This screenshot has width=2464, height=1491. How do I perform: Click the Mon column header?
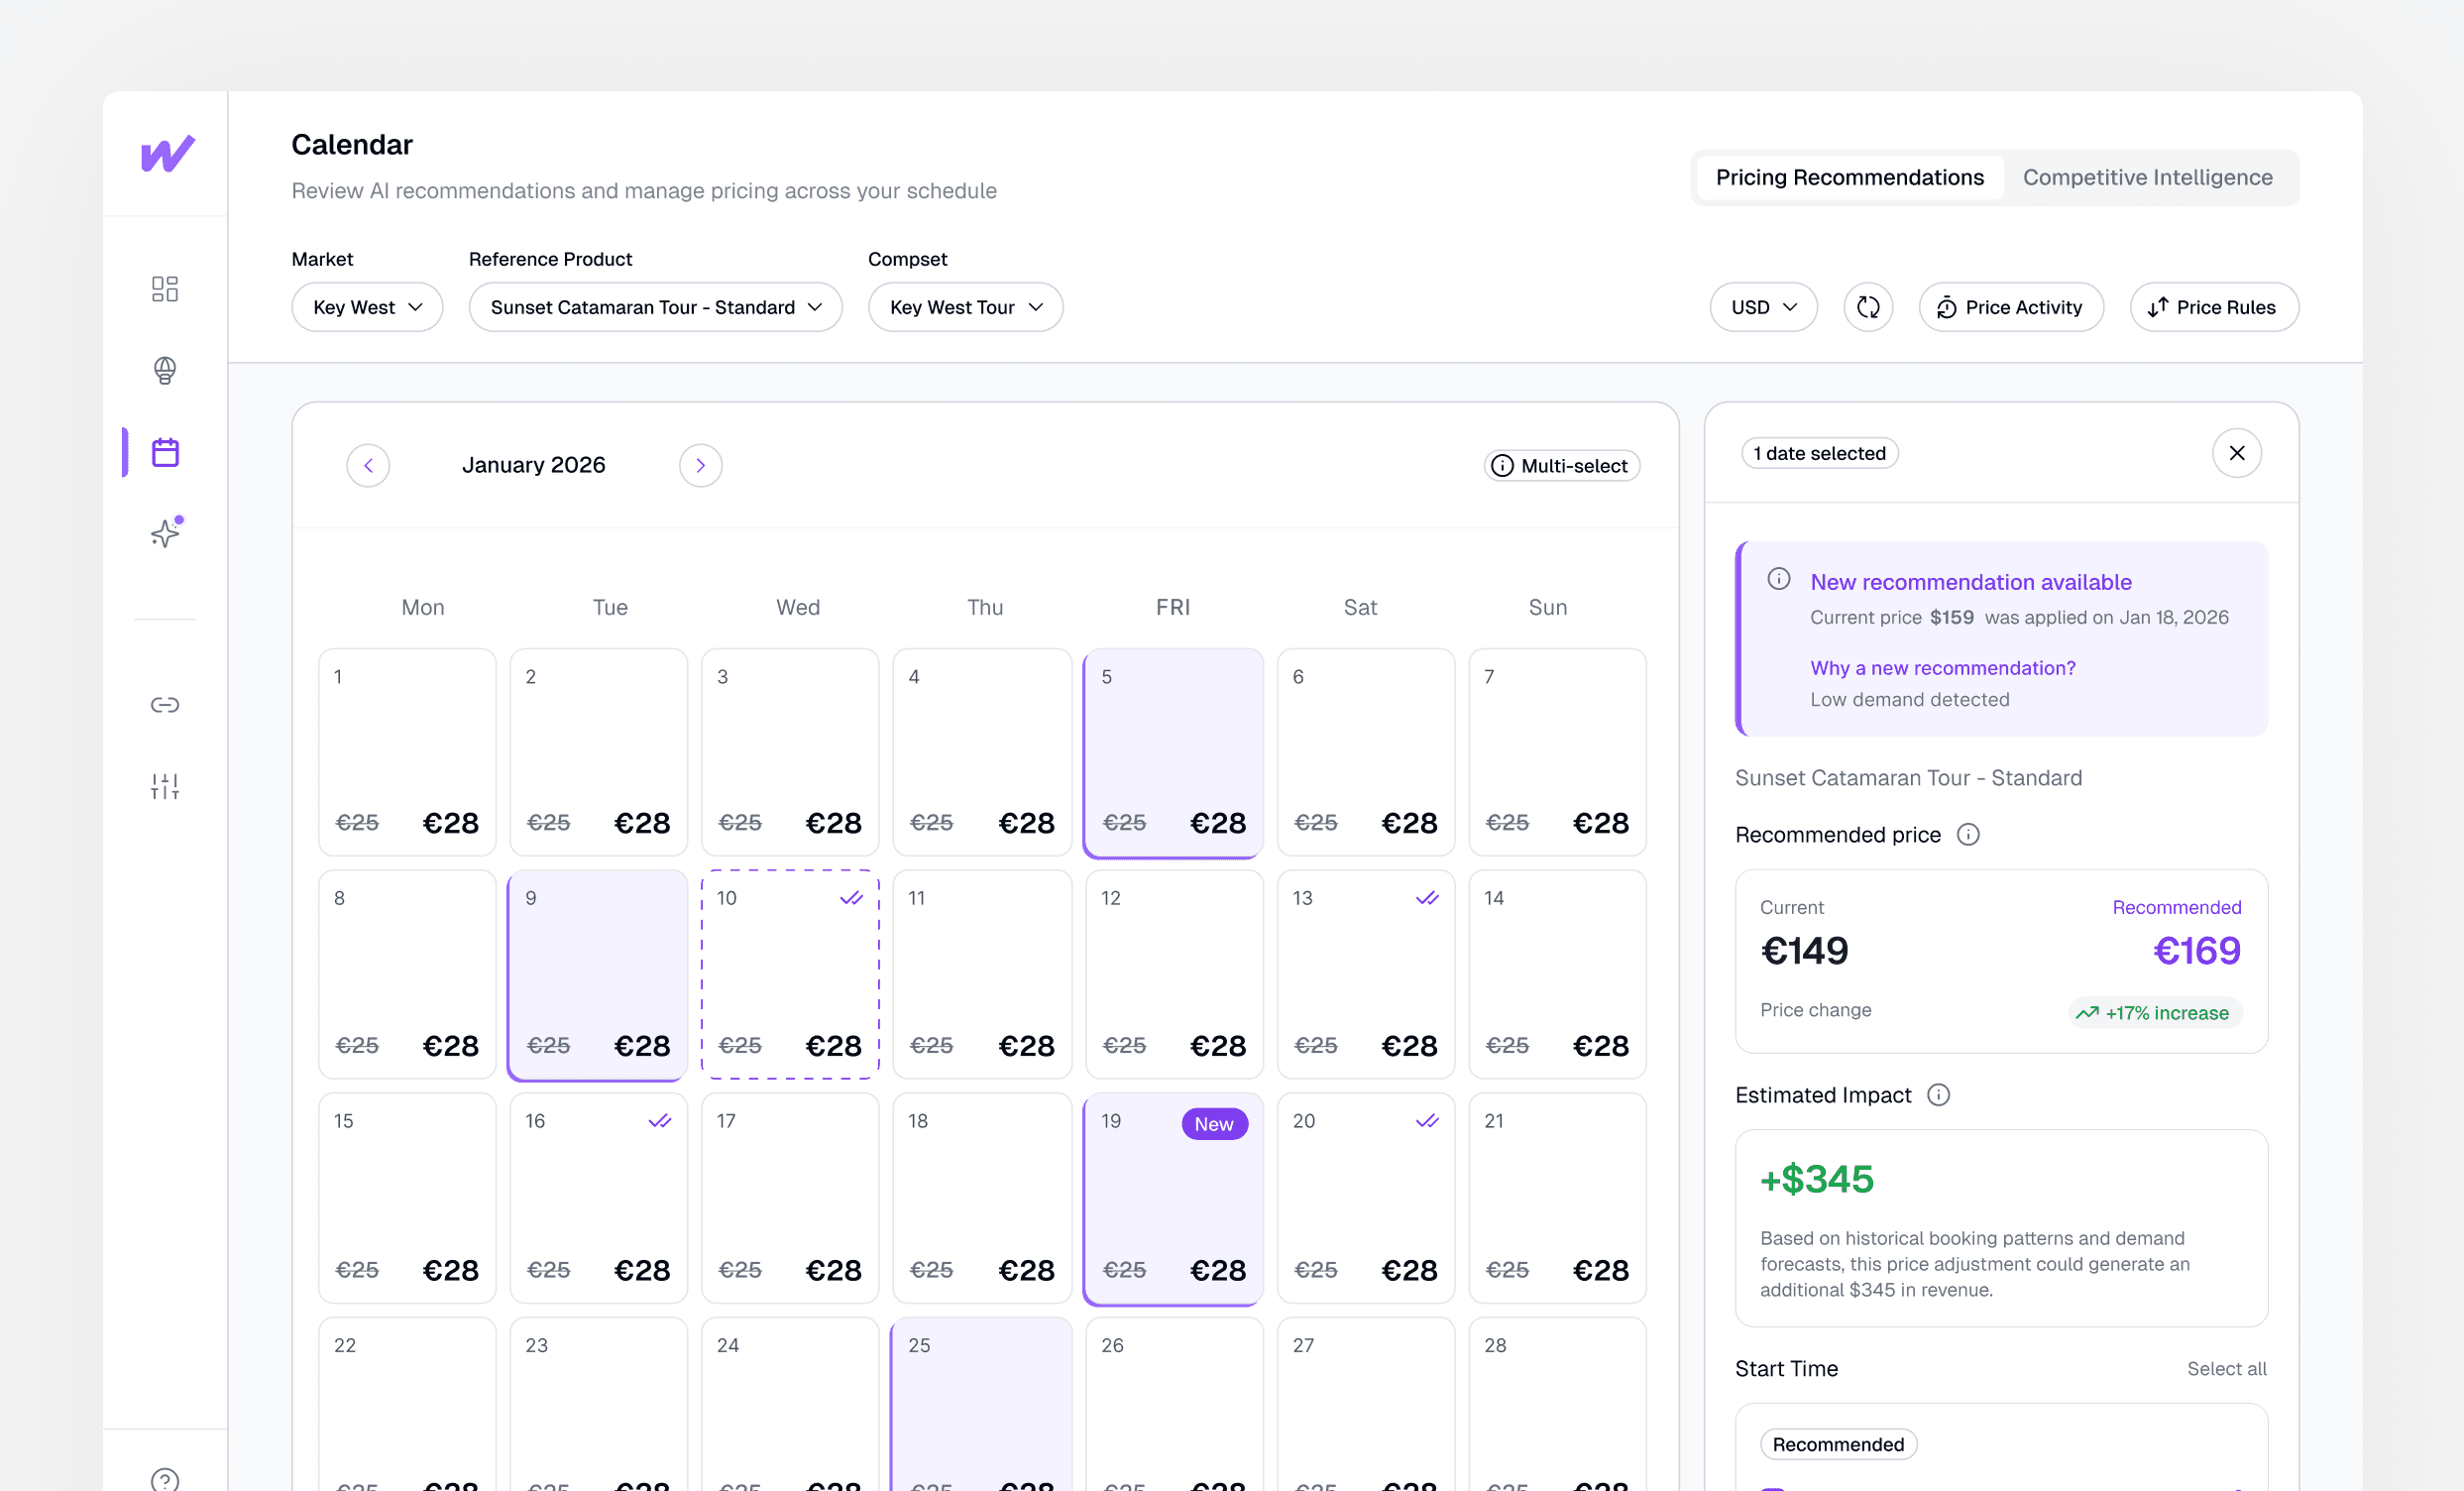point(423,607)
